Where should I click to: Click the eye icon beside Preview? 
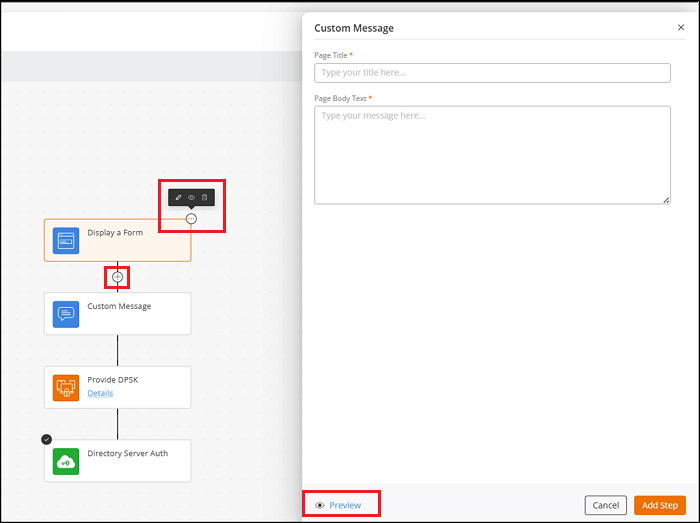(320, 505)
